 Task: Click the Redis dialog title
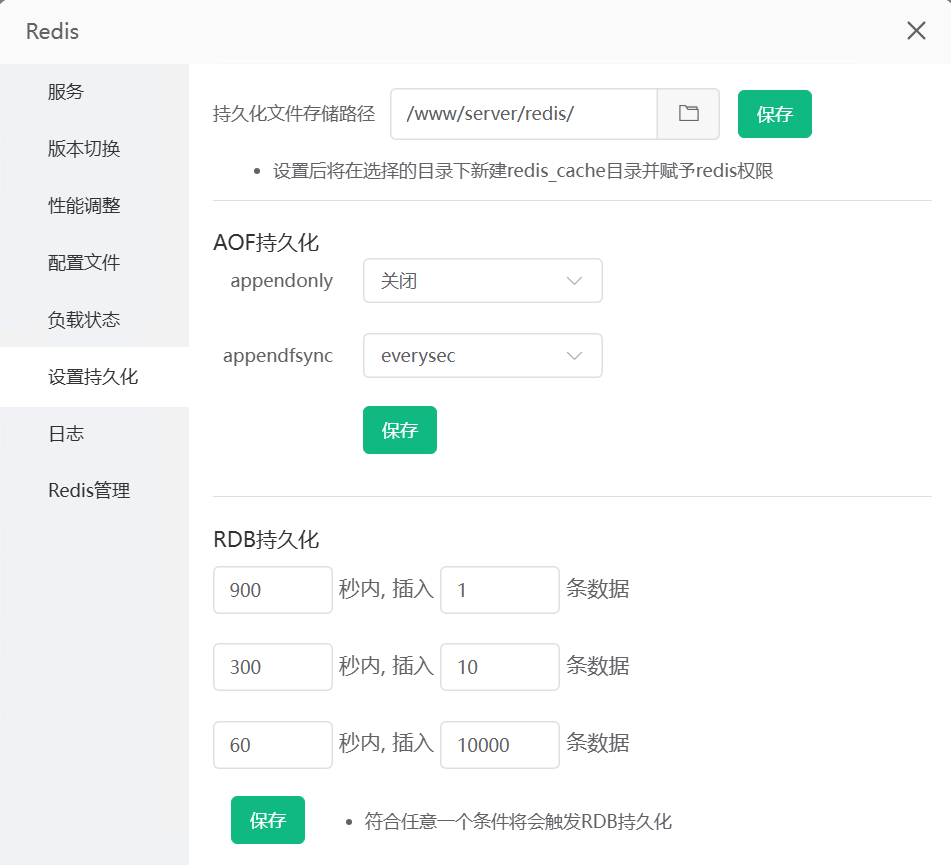(x=52, y=31)
